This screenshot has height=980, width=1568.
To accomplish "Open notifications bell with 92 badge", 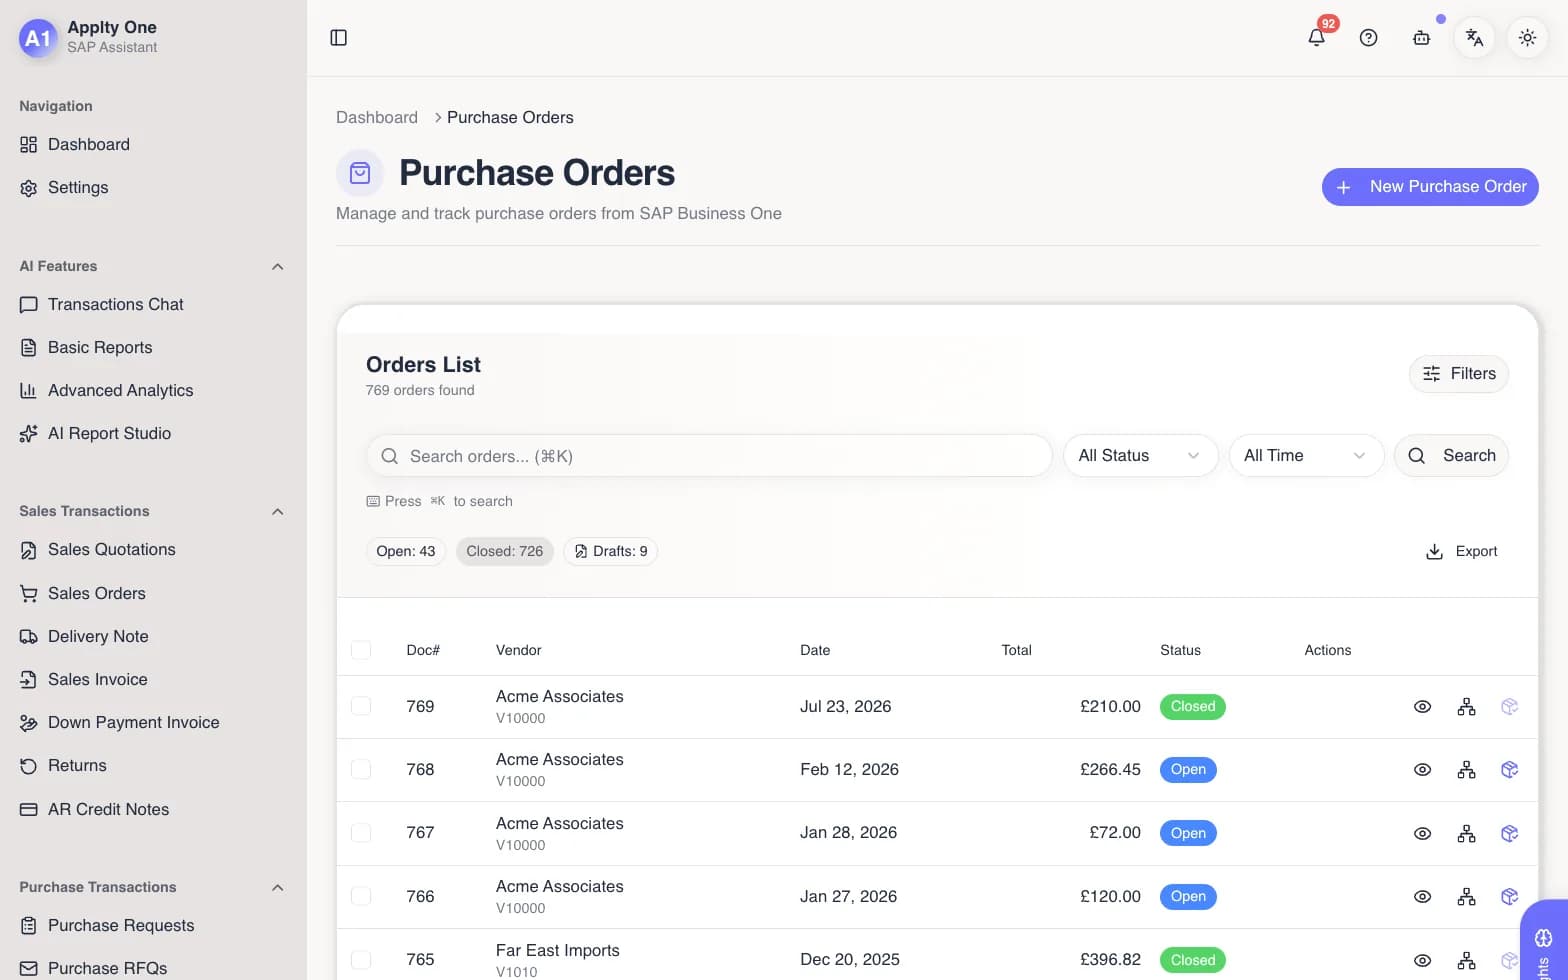I will 1317,37.
